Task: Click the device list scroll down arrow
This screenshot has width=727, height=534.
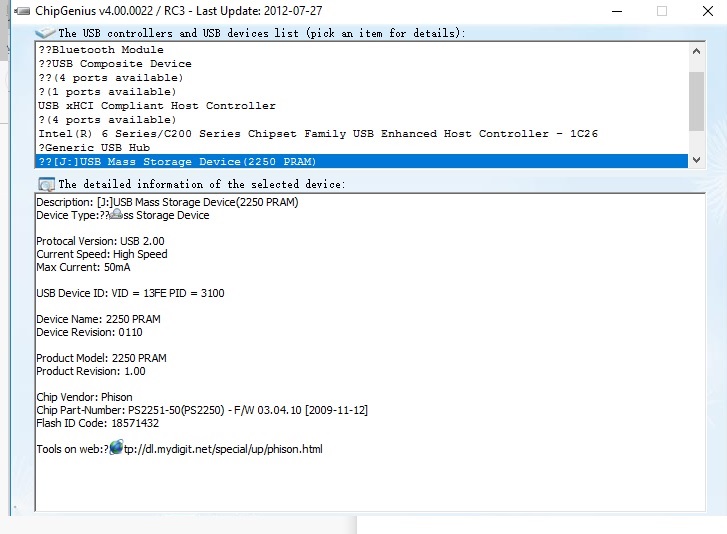Action: (x=696, y=160)
